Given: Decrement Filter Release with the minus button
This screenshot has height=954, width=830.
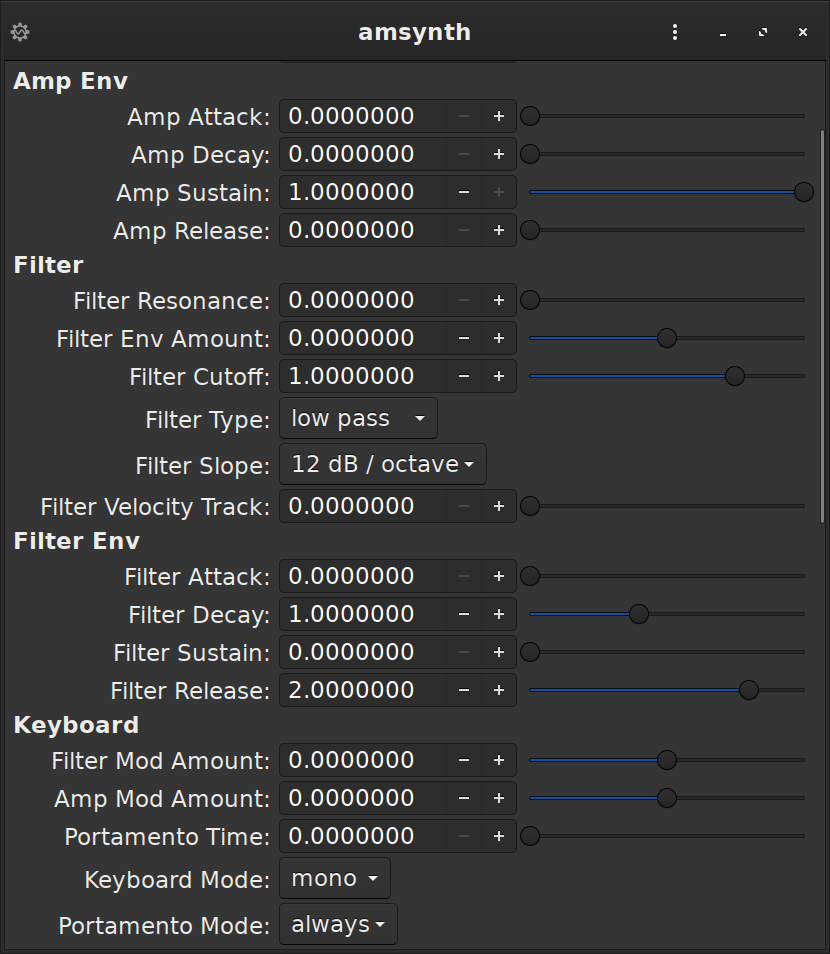Looking at the screenshot, I should point(464,691).
